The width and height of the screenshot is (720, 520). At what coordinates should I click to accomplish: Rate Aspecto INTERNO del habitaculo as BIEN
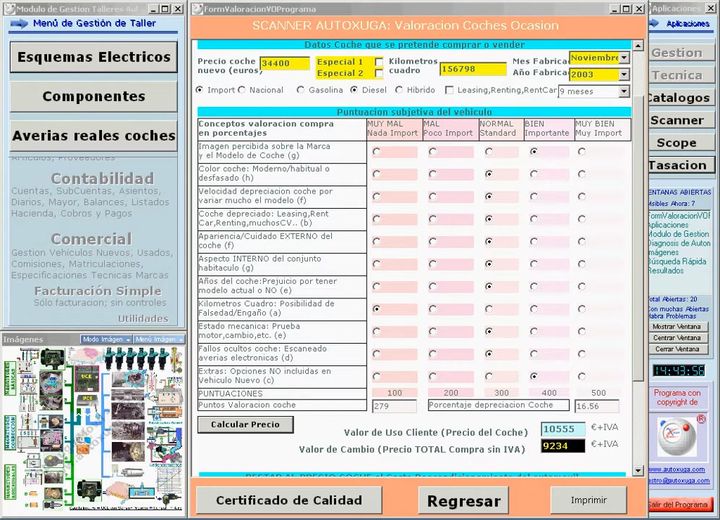[534, 264]
